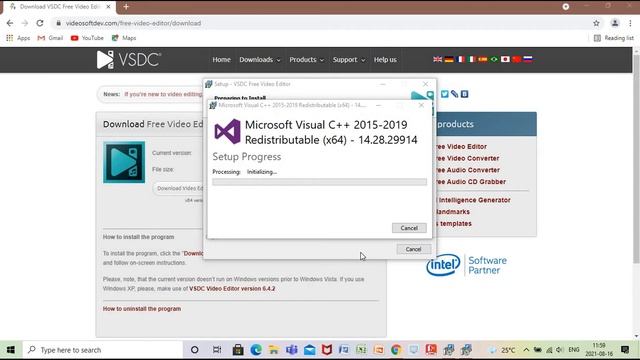Launch Microsoft Edge from taskbar
The height and width of the screenshot is (360, 640).
[256, 350]
